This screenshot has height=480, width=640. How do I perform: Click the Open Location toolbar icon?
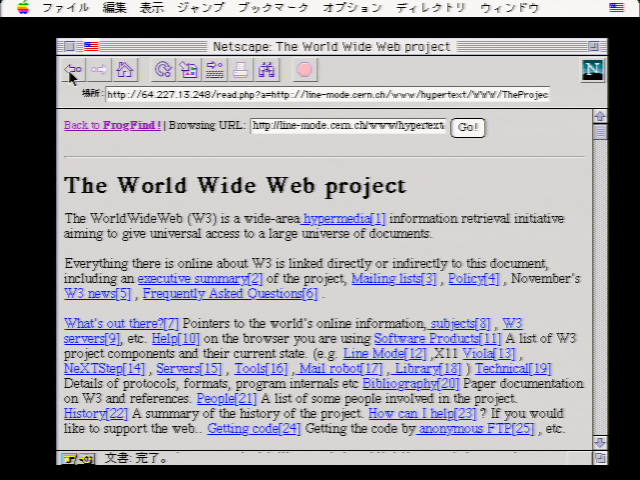click(x=215, y=70)
